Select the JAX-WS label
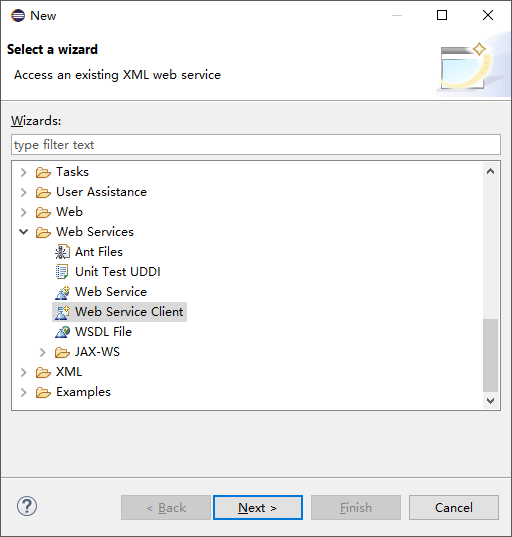Viewport: 512px width, 537px height. pos(97,352)
